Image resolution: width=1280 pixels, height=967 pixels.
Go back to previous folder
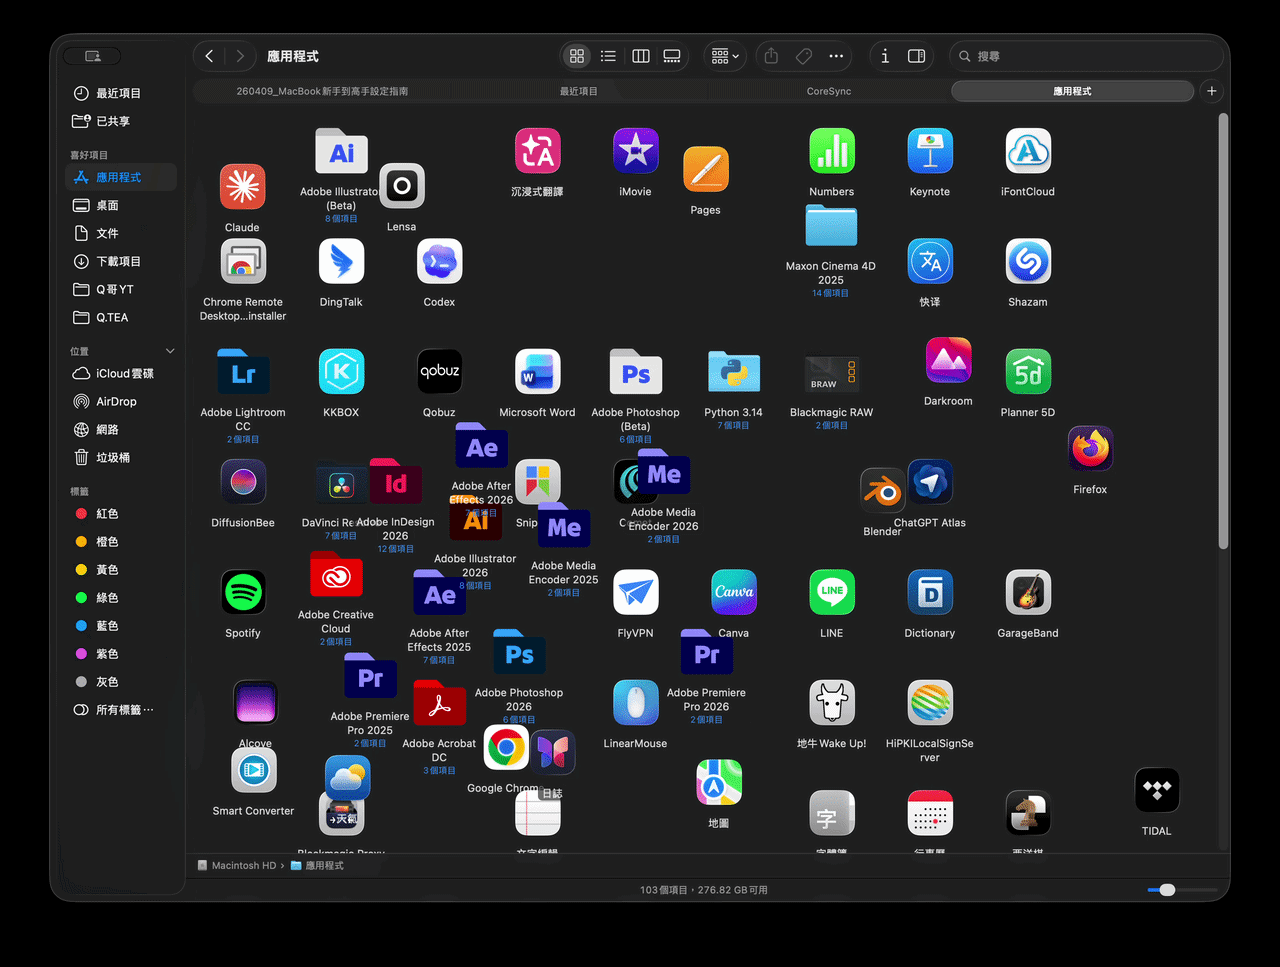tap(209, 56)
